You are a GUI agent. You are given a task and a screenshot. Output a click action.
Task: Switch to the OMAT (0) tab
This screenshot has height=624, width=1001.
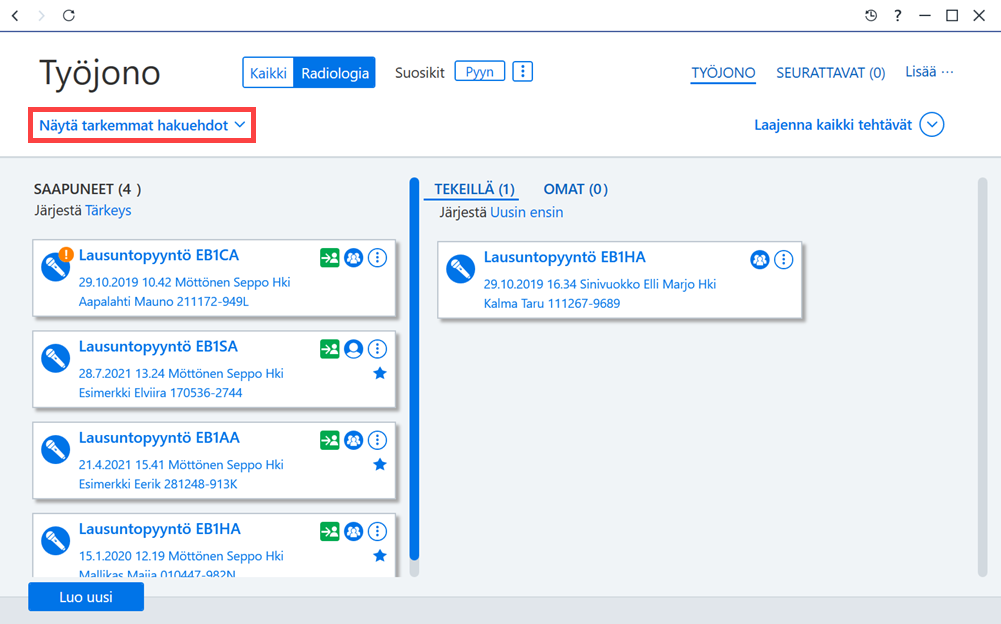click(x=575, y=189)
